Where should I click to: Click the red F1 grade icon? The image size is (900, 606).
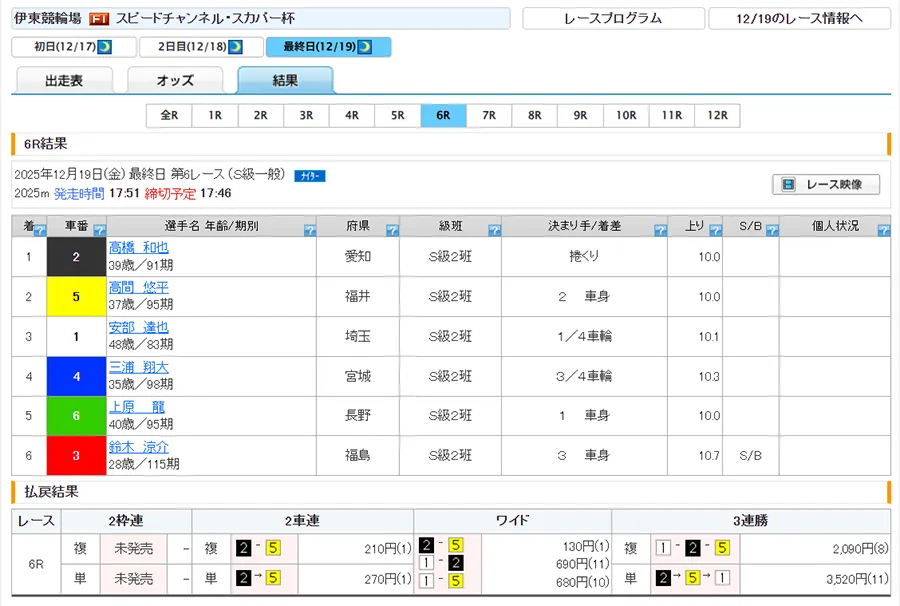[99, 19]
